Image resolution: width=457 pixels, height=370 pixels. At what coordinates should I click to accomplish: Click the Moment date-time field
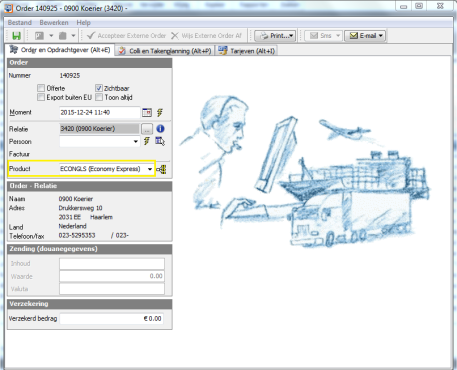(x=100, y=113)
